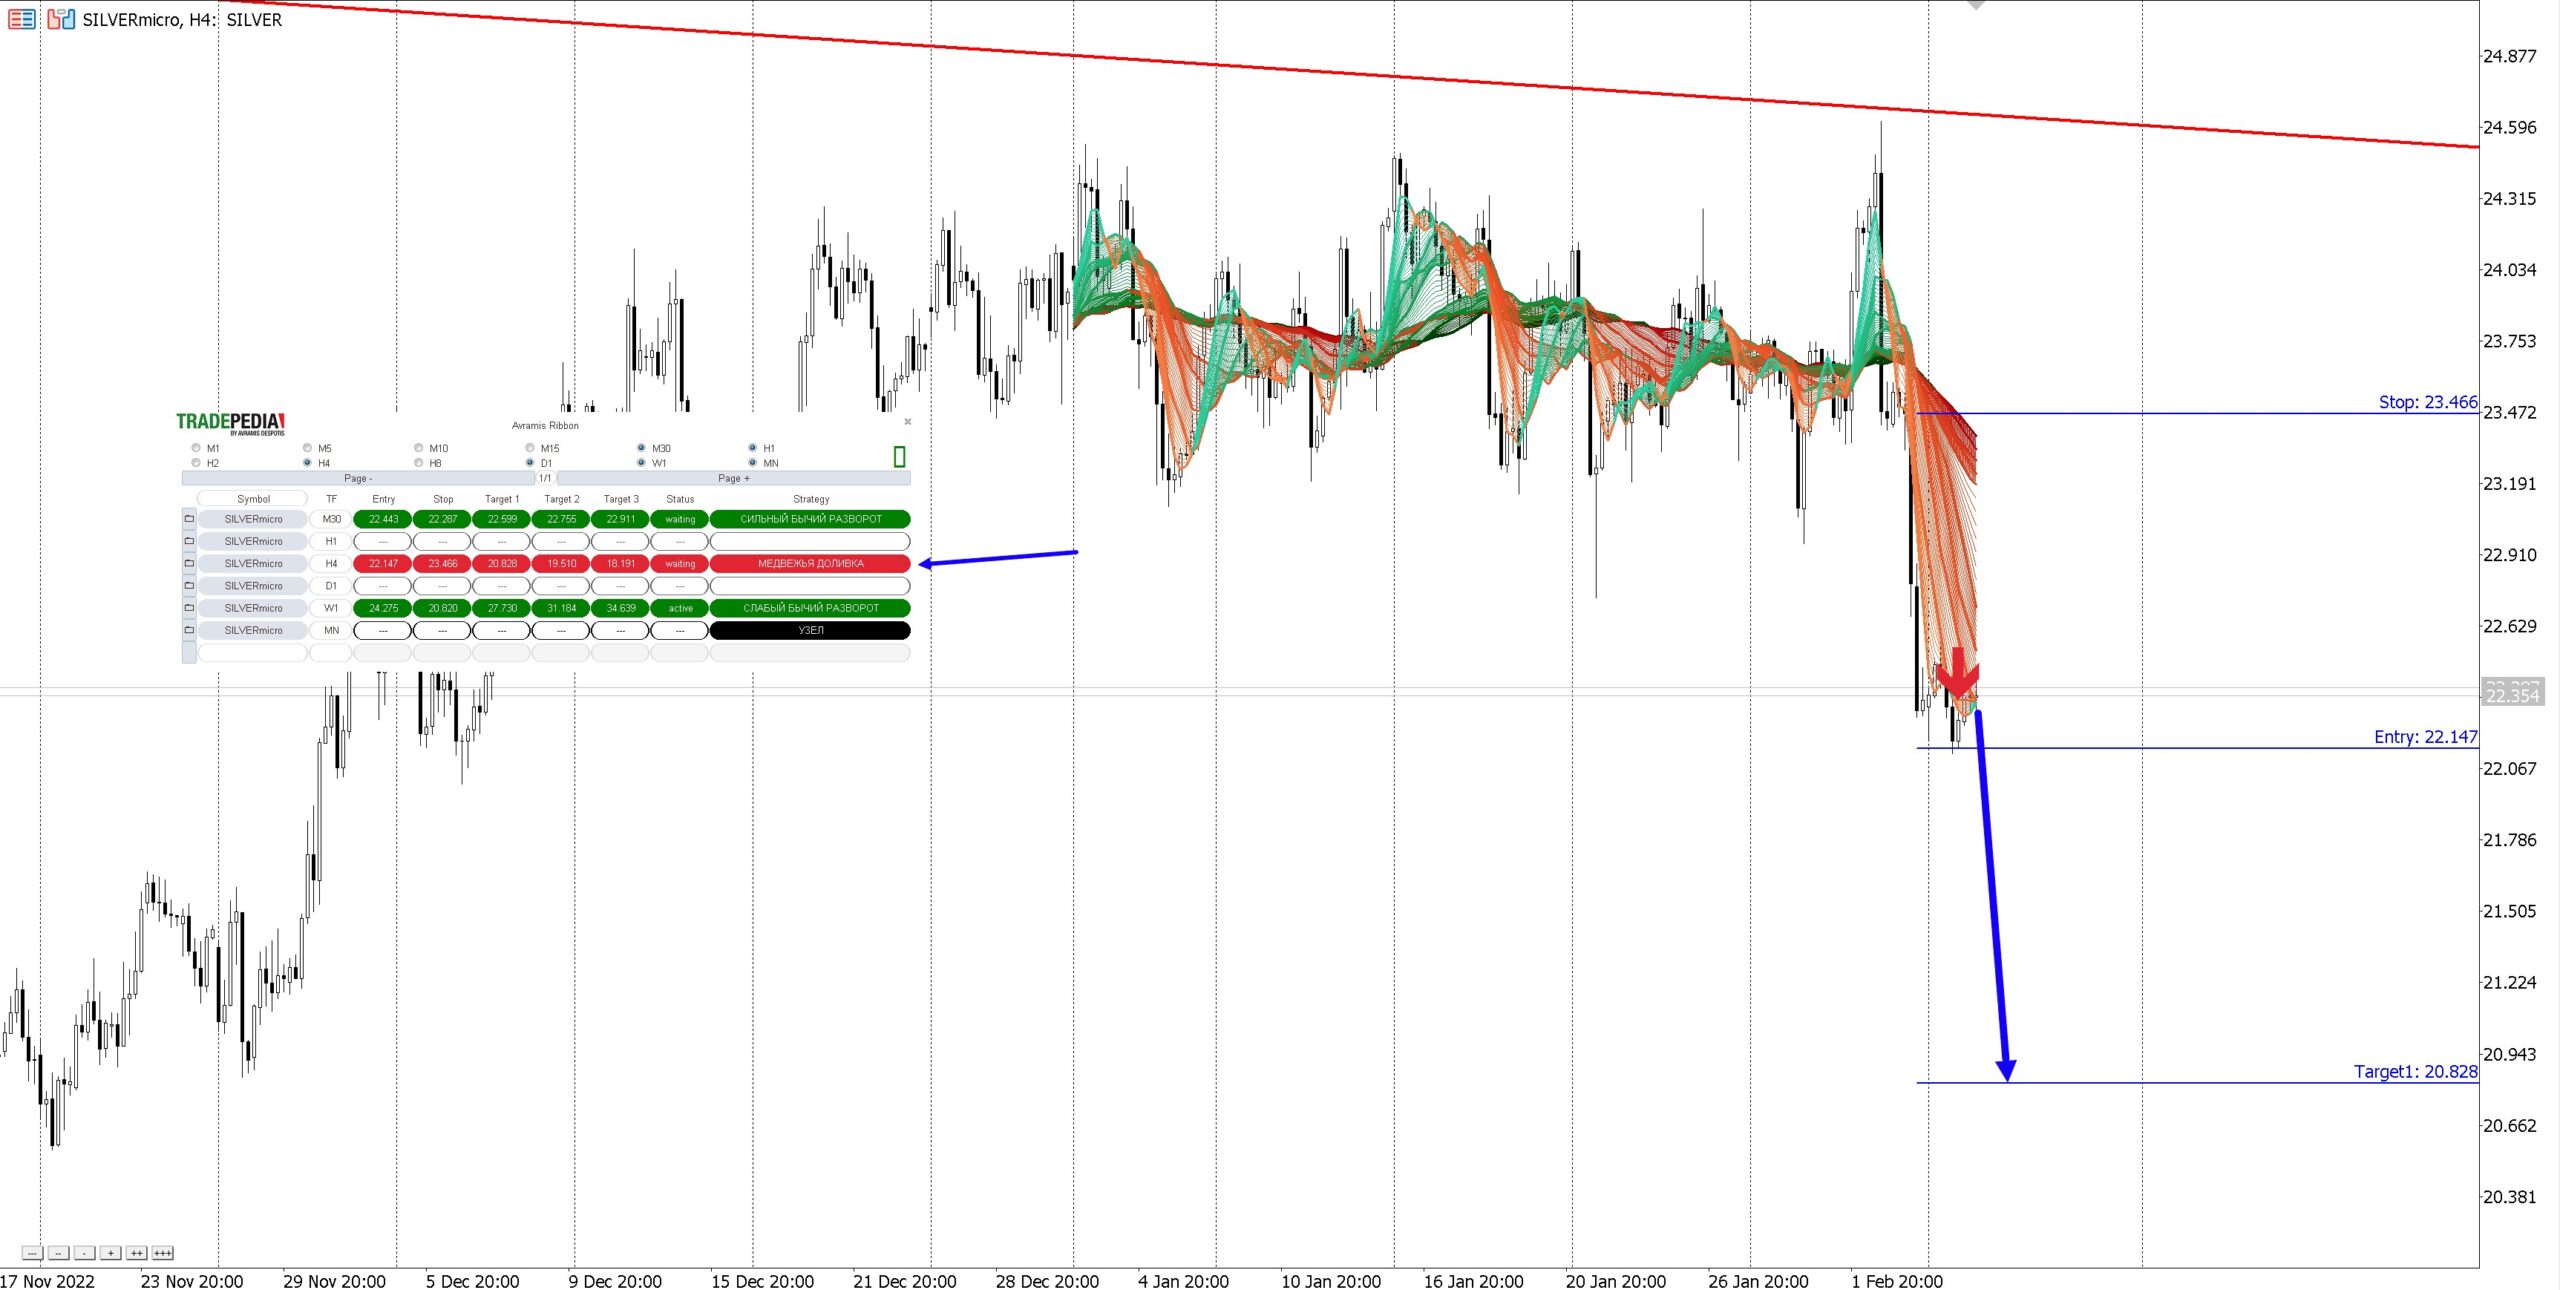Click the chart-type icon beside the SILVERmicro title
The height and width of the screenshot is (1290, 2560).
pos(61,19)
